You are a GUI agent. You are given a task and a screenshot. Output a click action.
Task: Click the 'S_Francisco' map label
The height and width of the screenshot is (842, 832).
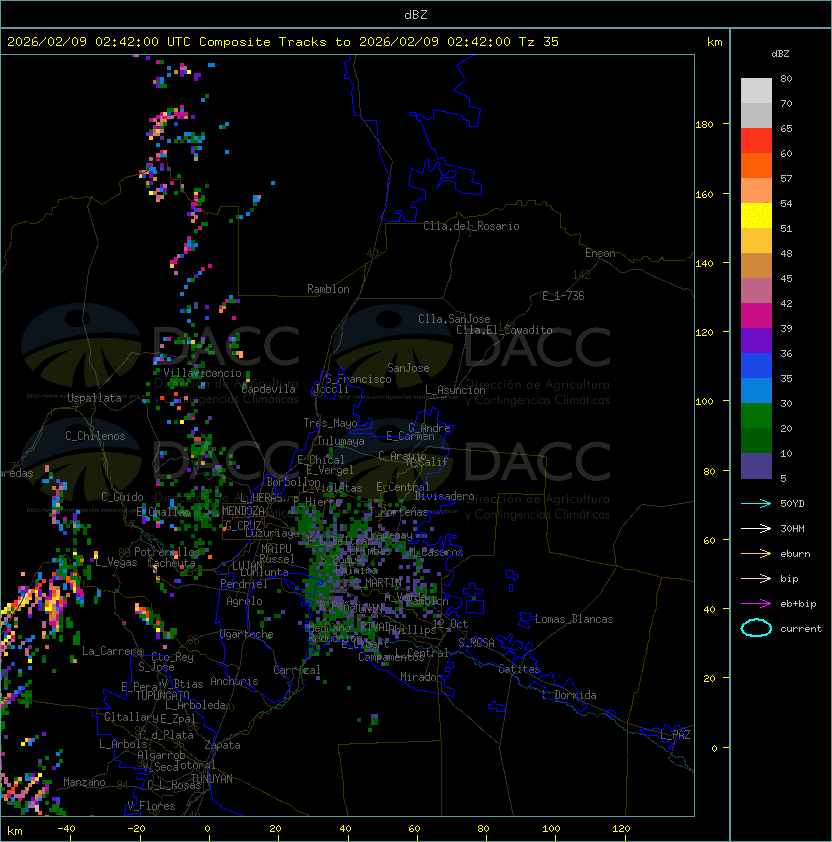tap(358, 379)
